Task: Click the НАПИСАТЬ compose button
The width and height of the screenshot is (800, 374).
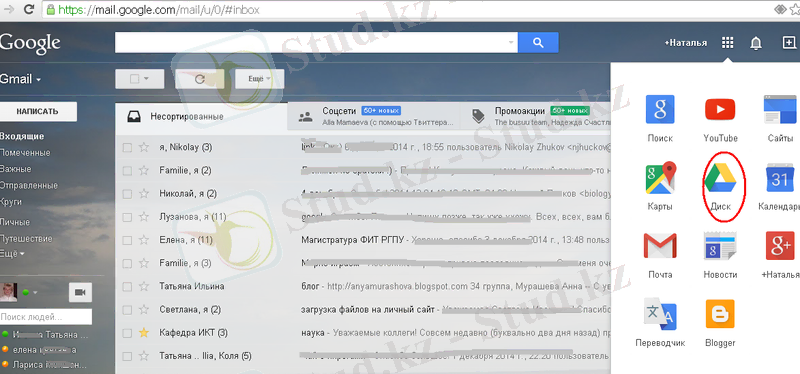Action: coord(38,112)
